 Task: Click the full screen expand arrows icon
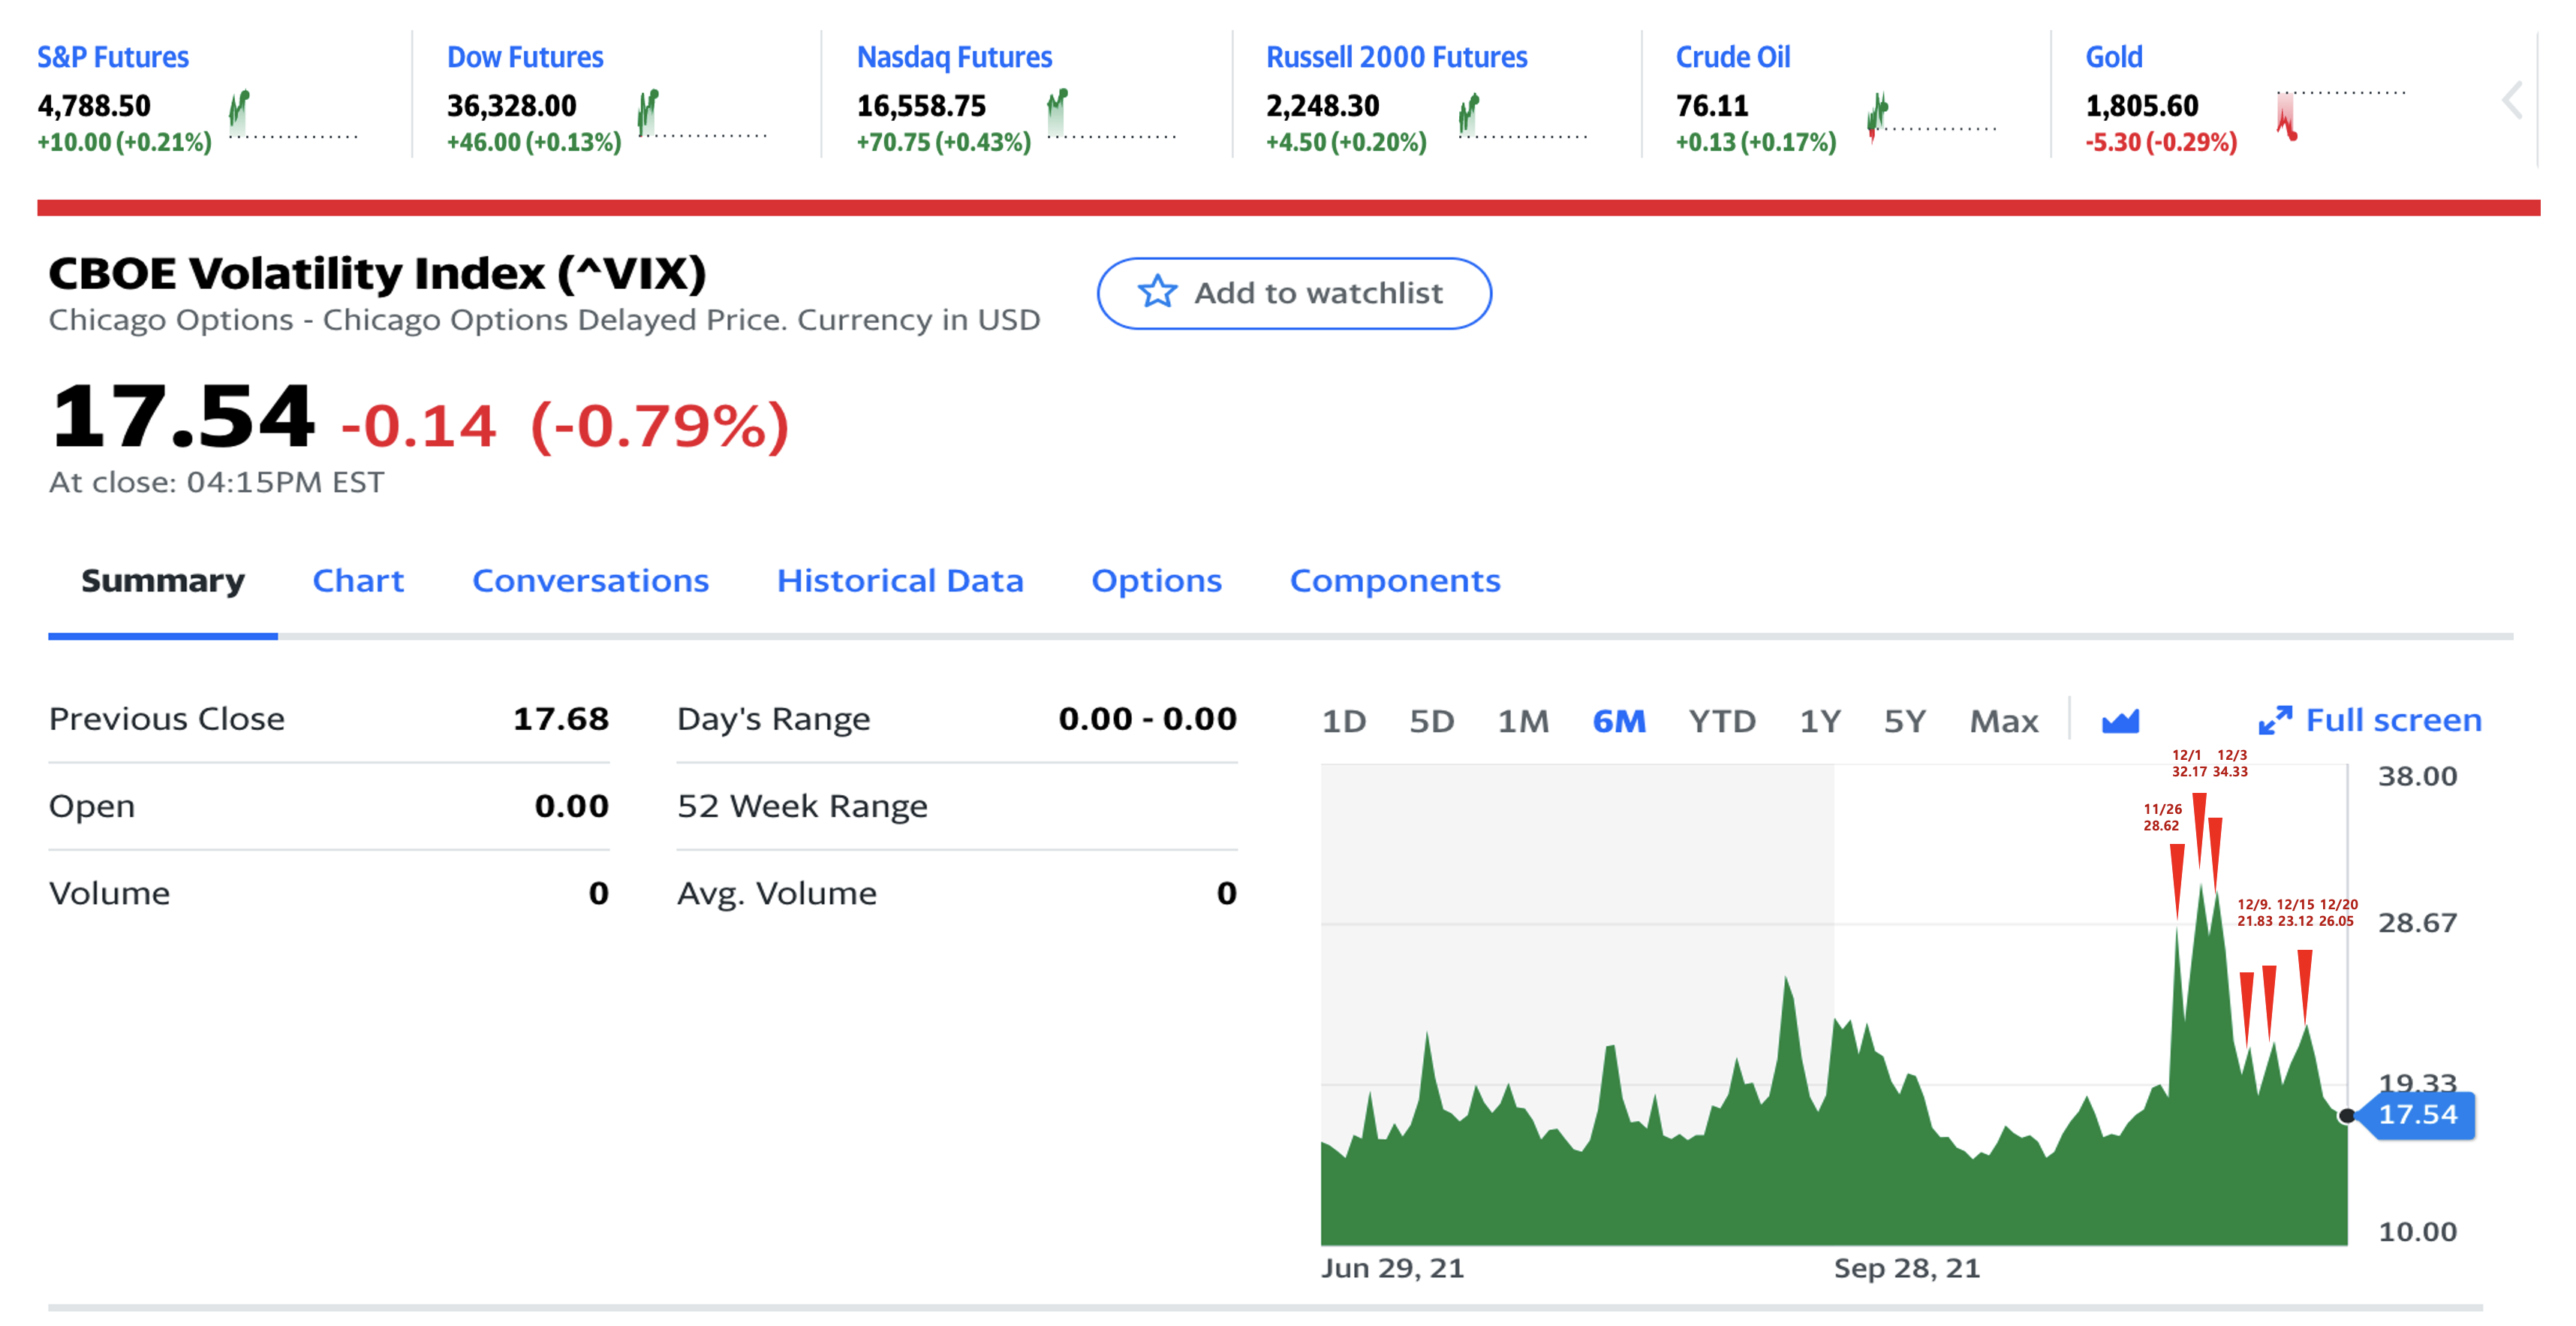2274,720
